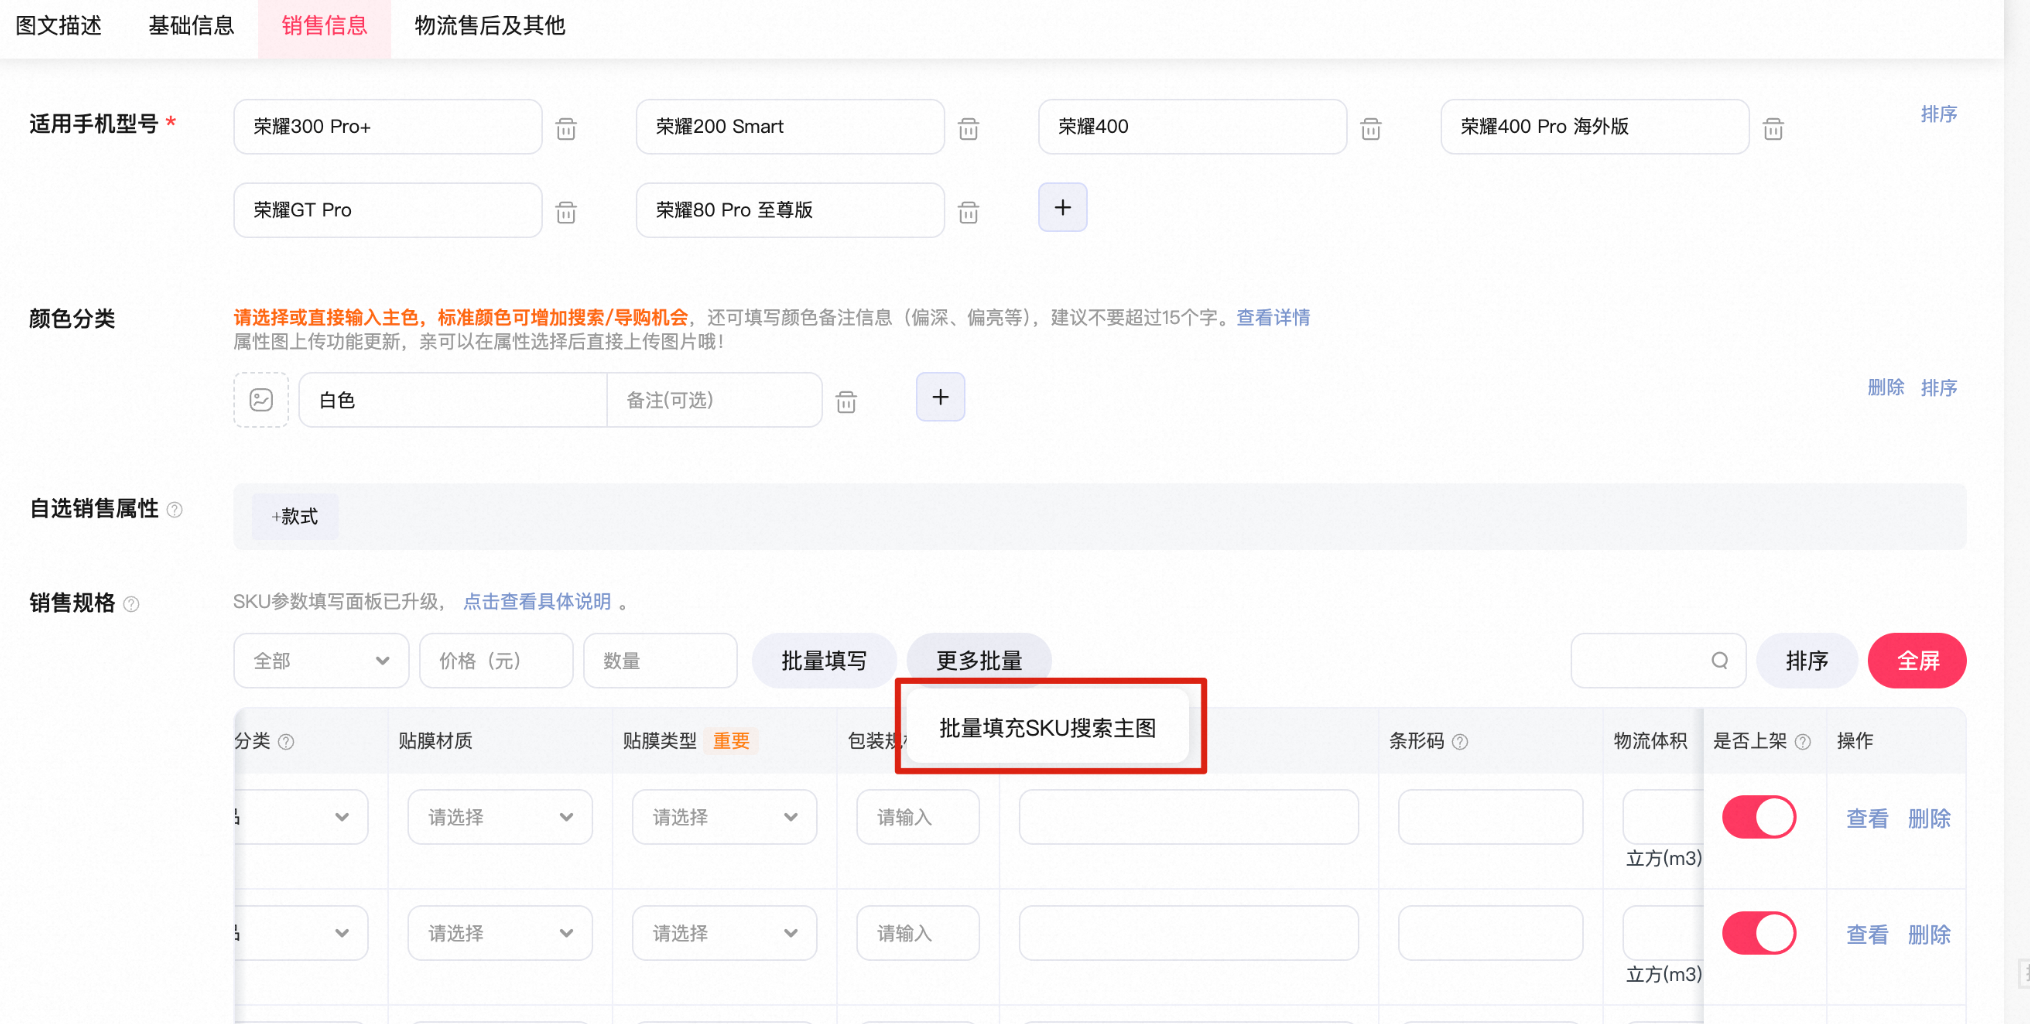Focus the 数量 batch input field

(x=660, y=661)
